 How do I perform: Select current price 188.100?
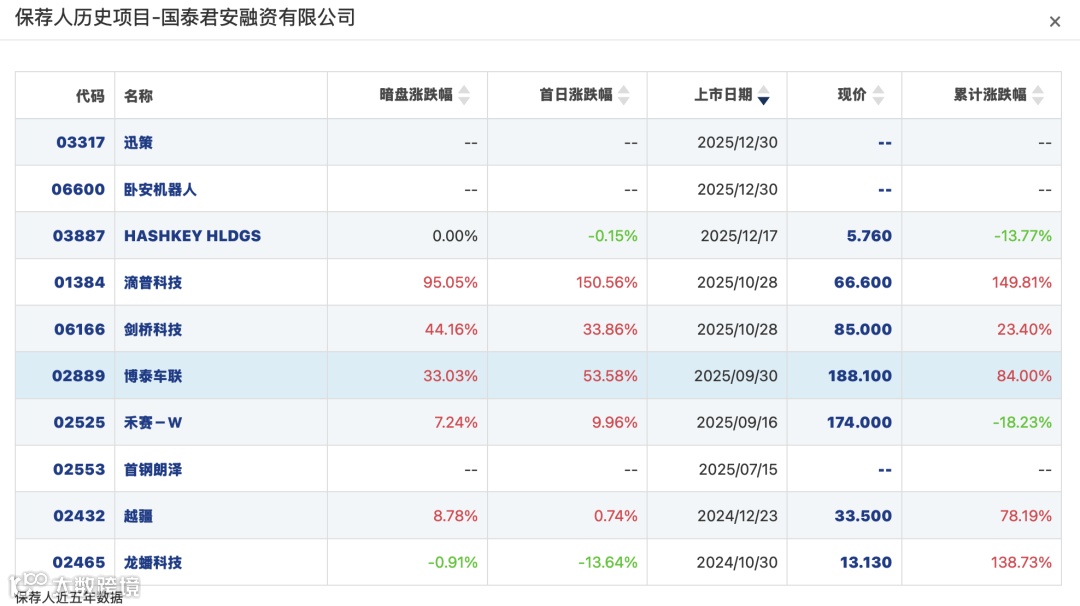pos(860,376)
